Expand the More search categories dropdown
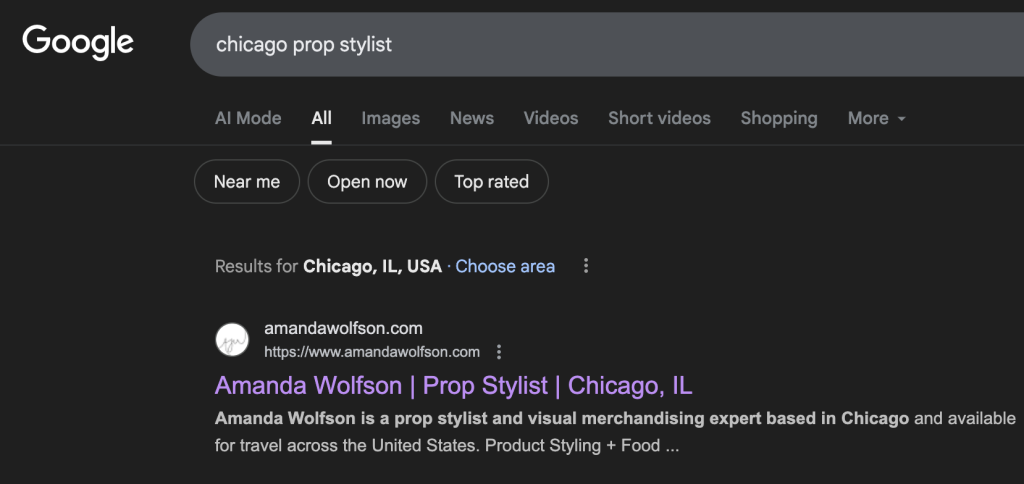The height and width of the screenshot is (484, 1024). point(876,118)
